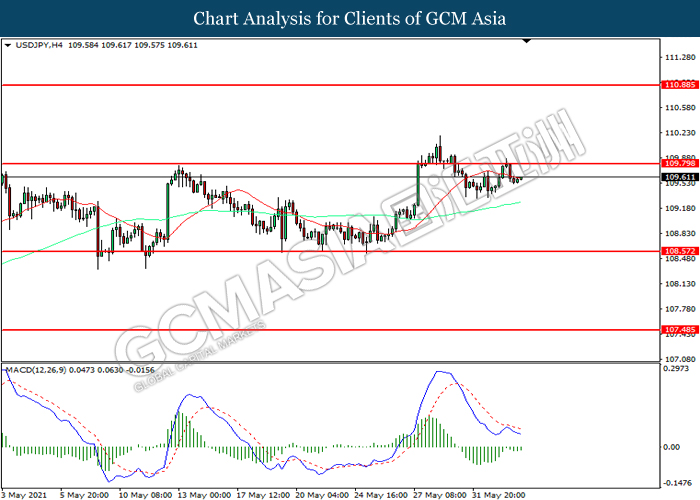Click the 111.230 price axis value
This screenshot has height=500, width=700.
pyautogui.click(x=678, y=57)
